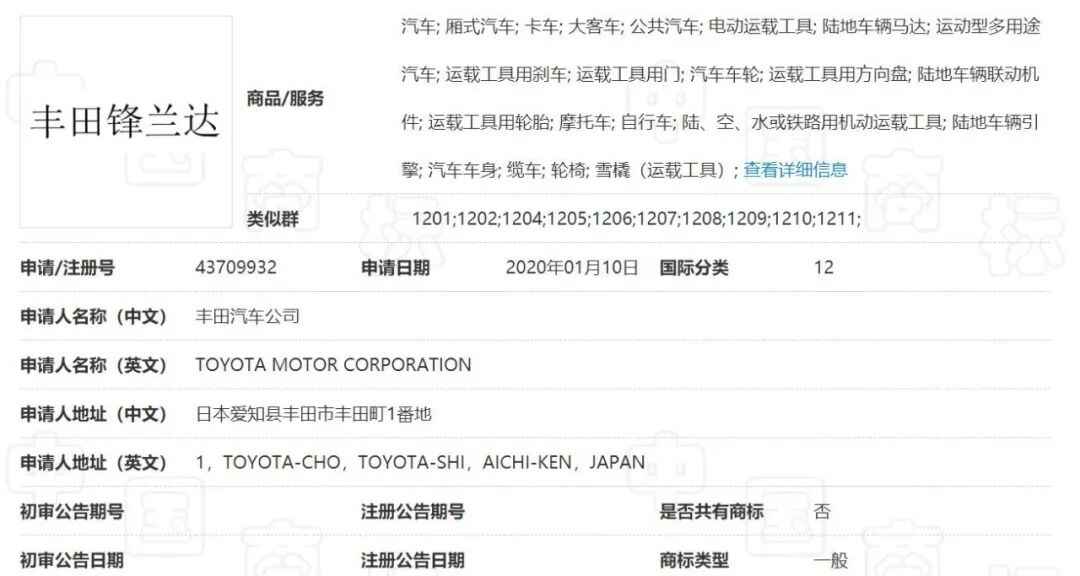Click the 注册公告期号 label
This screenshot has height=576, width=1080.
[413, 511]
